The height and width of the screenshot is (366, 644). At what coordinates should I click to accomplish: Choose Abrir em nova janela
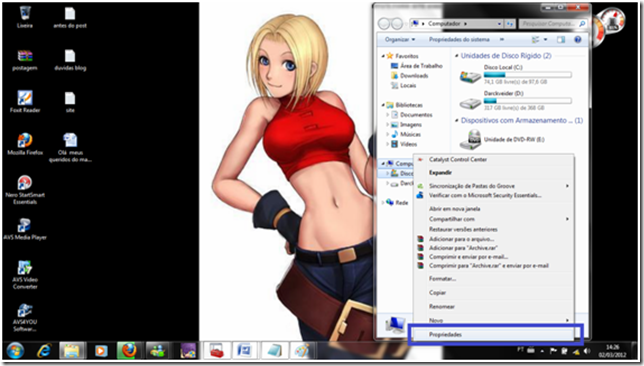(493, 209)
